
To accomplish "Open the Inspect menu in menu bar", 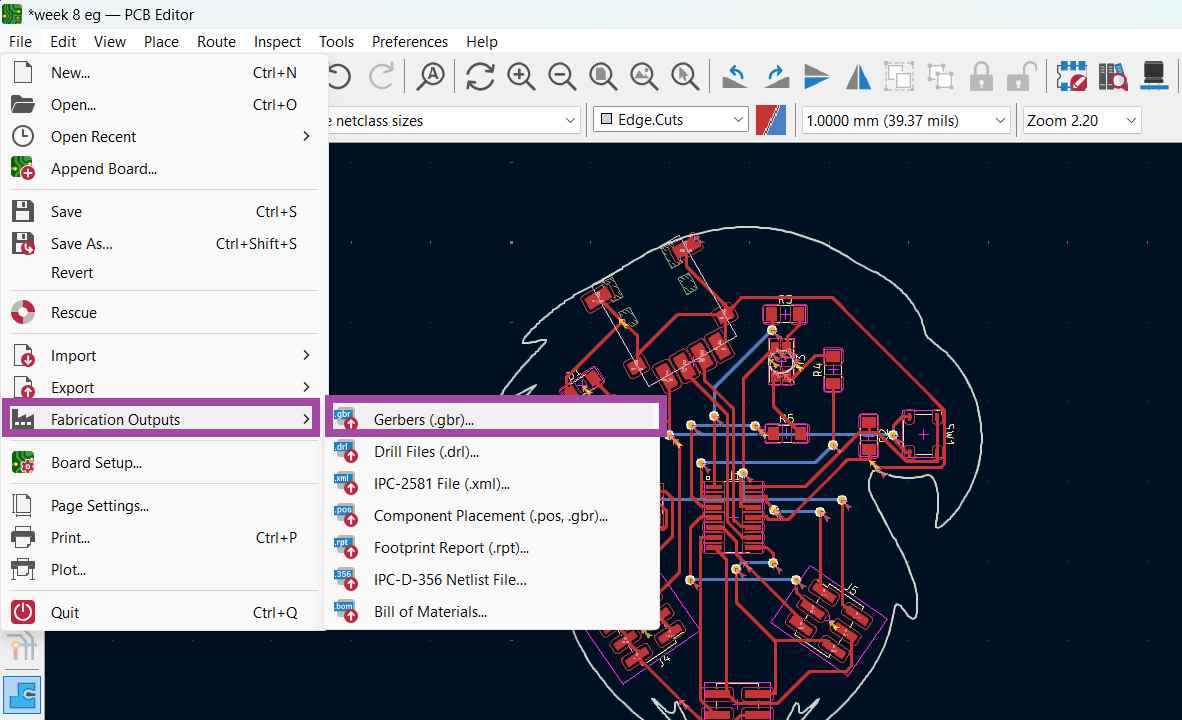I will coord(277,42).
